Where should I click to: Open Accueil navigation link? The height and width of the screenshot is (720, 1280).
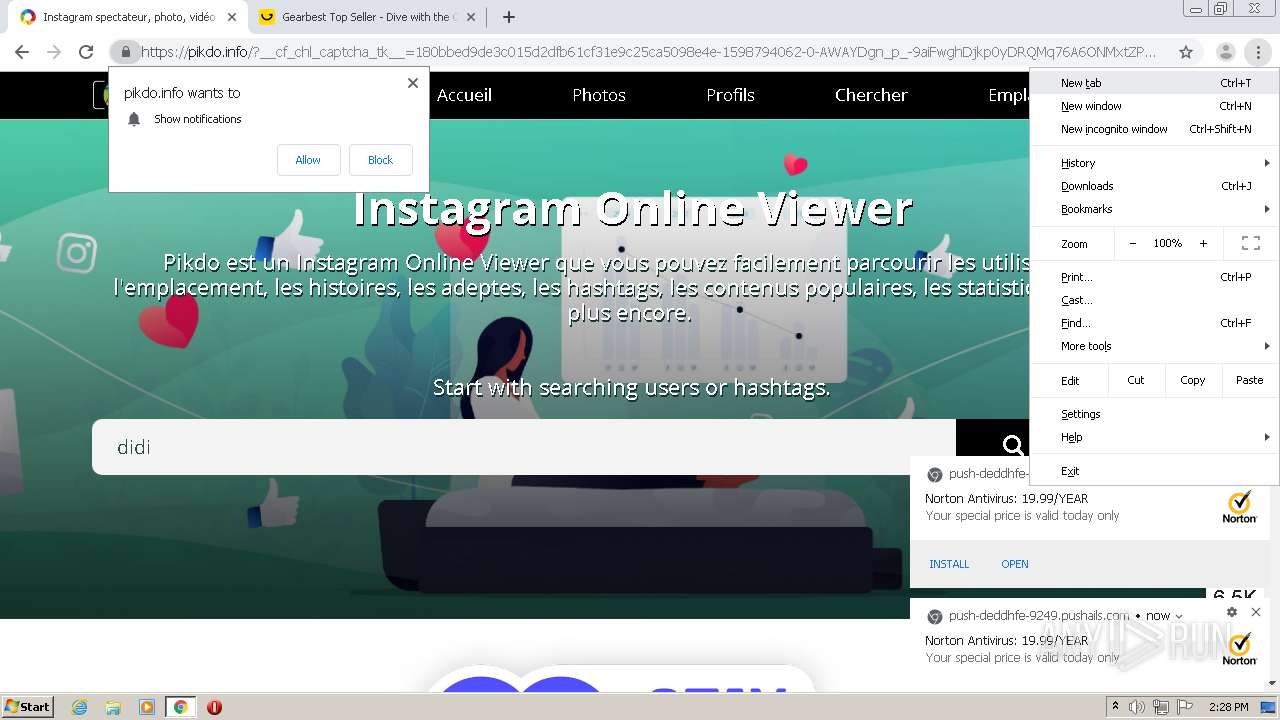(x=464, y=95)
